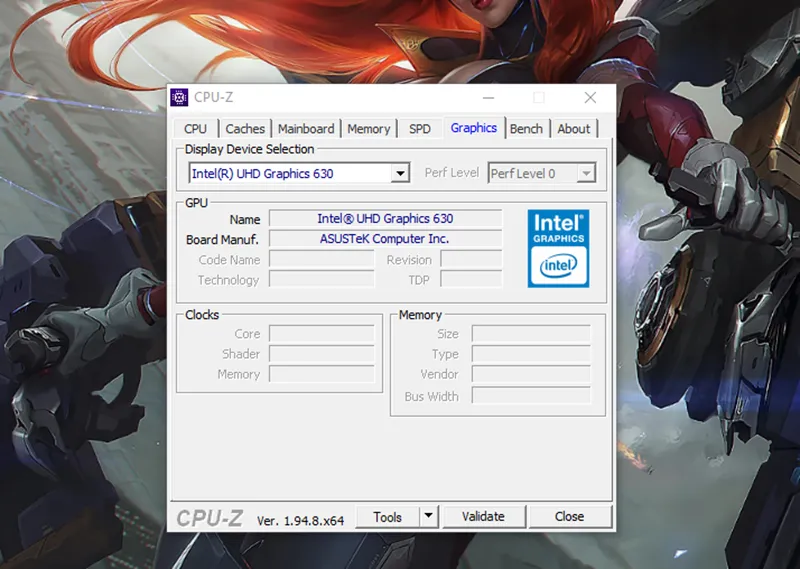Switch to the Caches tab

pos(245,129)
